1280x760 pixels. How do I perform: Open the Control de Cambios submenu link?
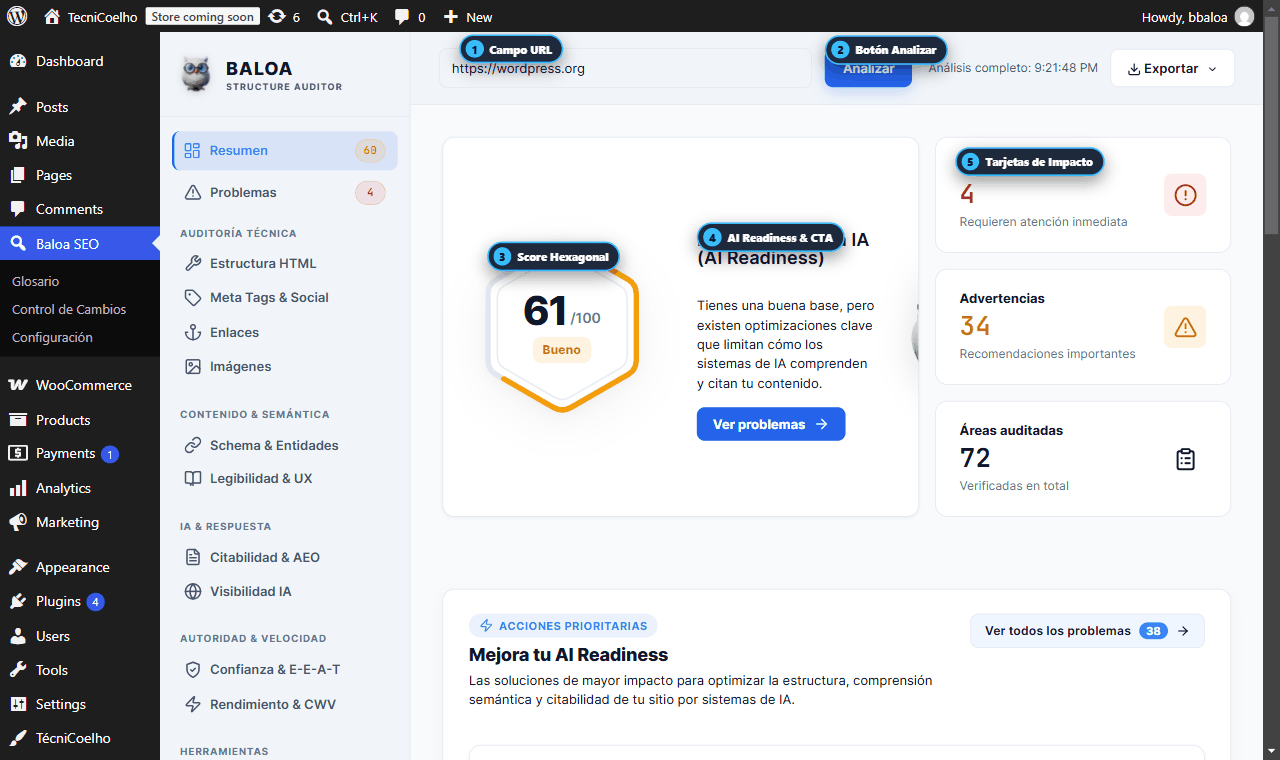[x=69, y=309]
